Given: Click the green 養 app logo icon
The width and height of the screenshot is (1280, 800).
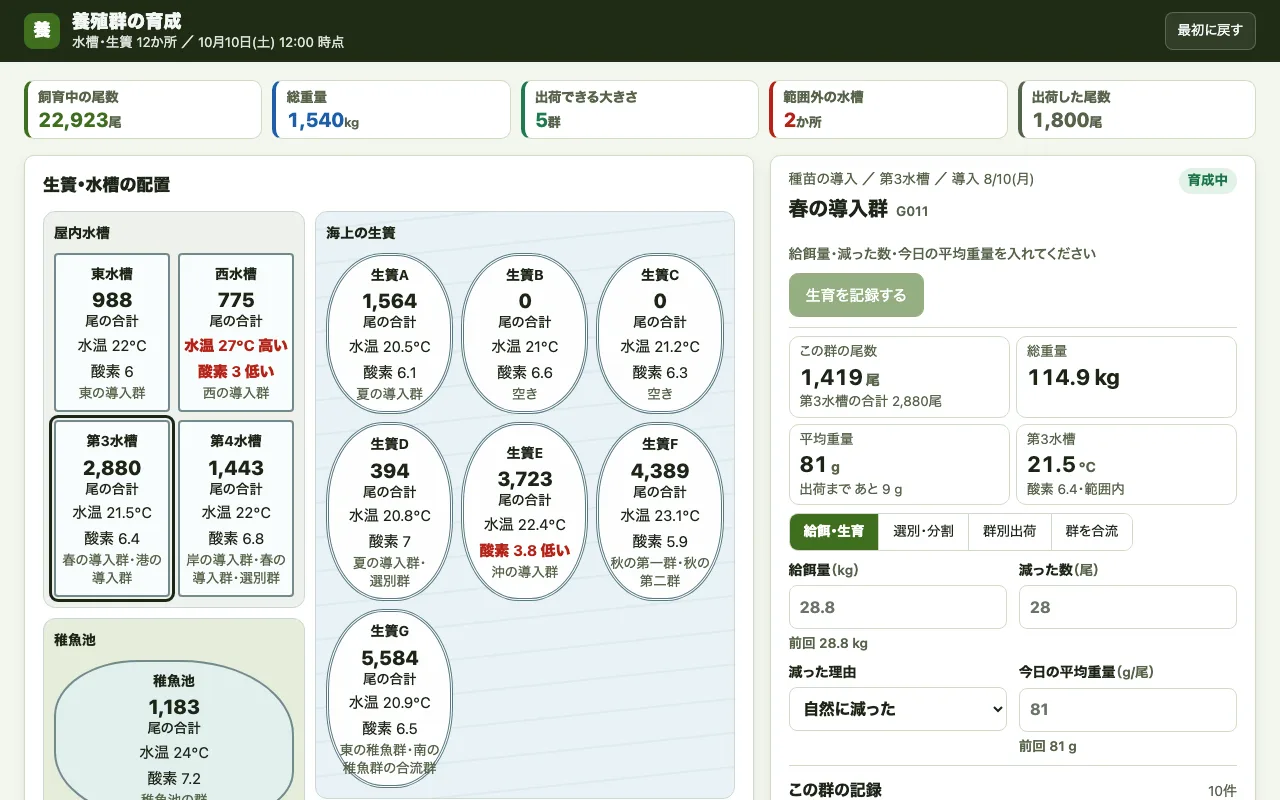Looking at the screenshot, I should click(x=42, y=30).
